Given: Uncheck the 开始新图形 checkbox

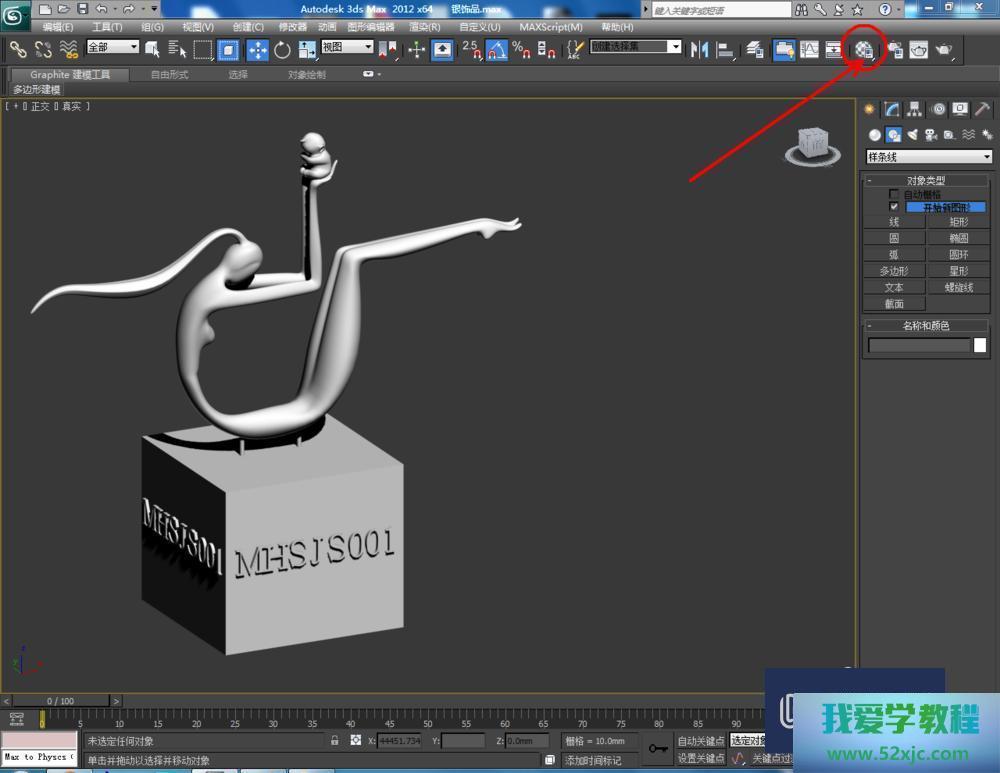Looking at the screenshot, I should point(894,207).
